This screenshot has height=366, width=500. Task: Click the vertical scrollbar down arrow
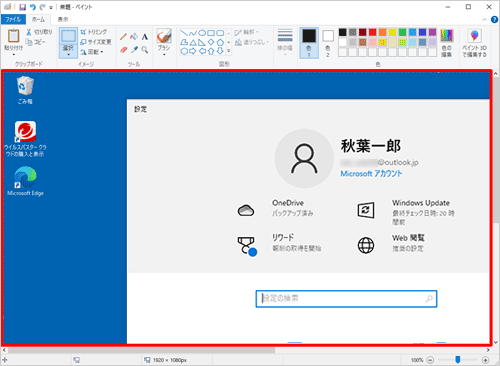point(496,342)
